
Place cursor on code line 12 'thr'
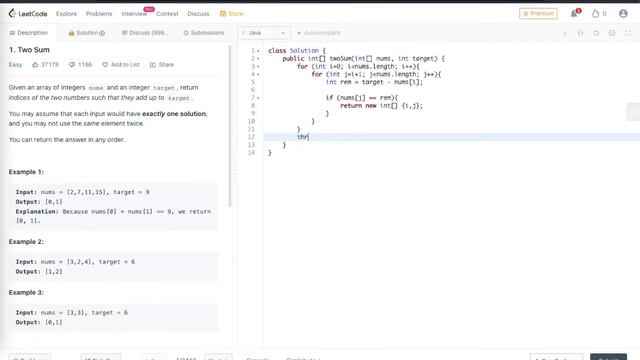pyautogui.click(x=303, y=137)
